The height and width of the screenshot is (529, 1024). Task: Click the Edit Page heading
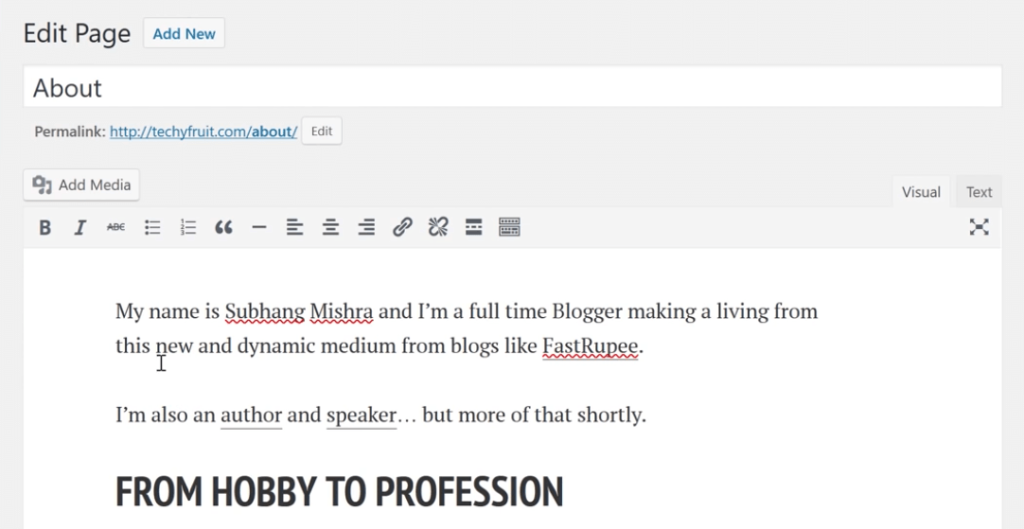click(77, 33)
